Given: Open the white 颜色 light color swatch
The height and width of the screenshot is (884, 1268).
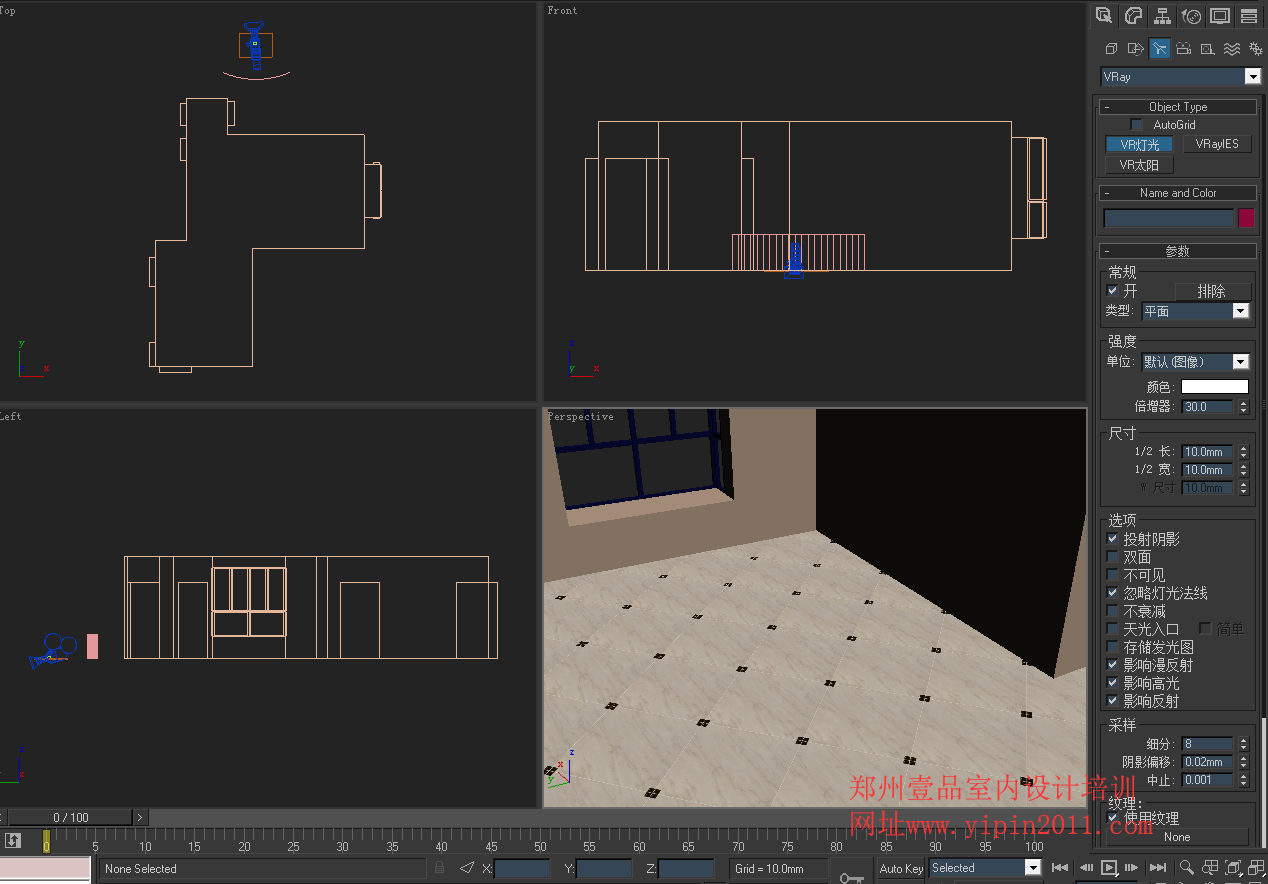Looking at the screenshot, I should 1214,387.
